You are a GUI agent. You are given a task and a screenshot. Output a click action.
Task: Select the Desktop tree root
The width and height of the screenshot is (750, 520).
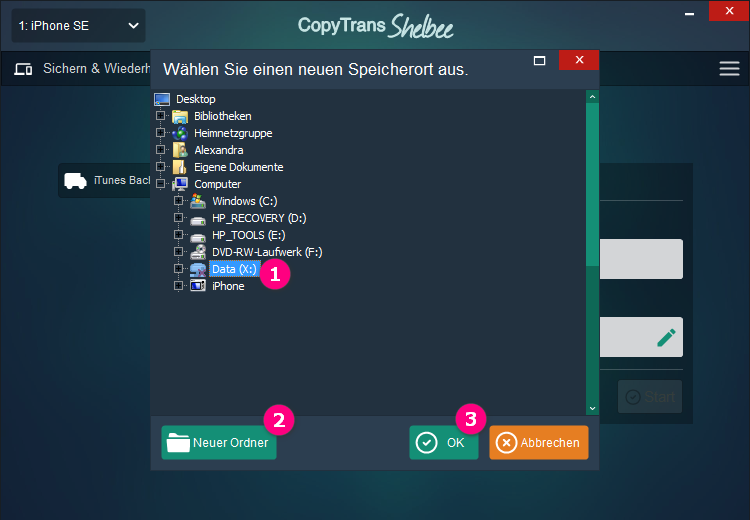[196, 99]
